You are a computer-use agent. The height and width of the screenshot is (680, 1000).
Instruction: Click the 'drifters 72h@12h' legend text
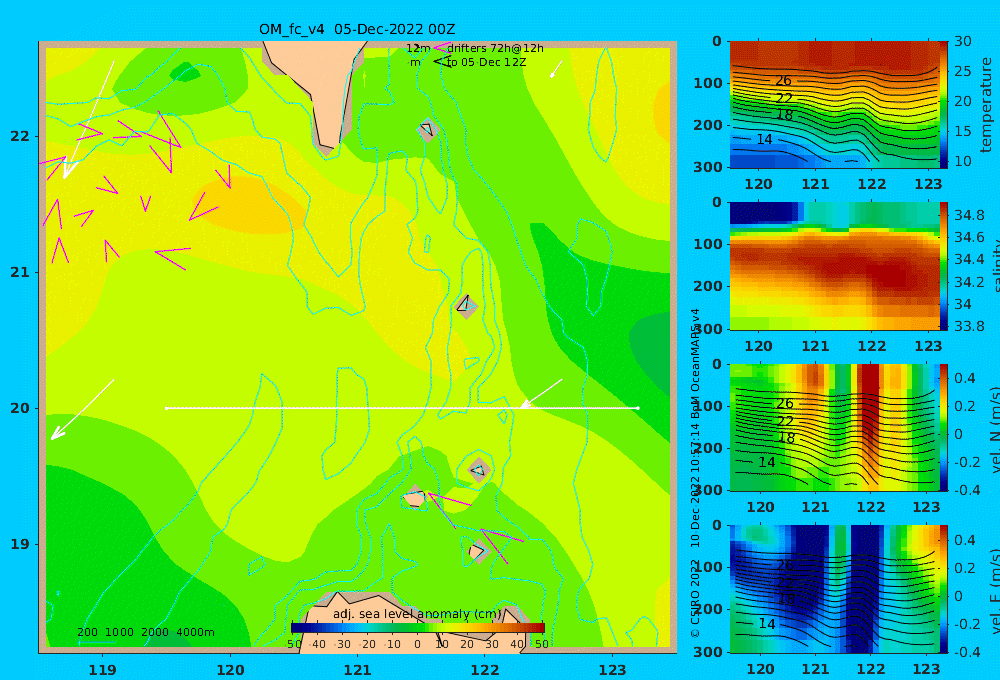point(495,48)
